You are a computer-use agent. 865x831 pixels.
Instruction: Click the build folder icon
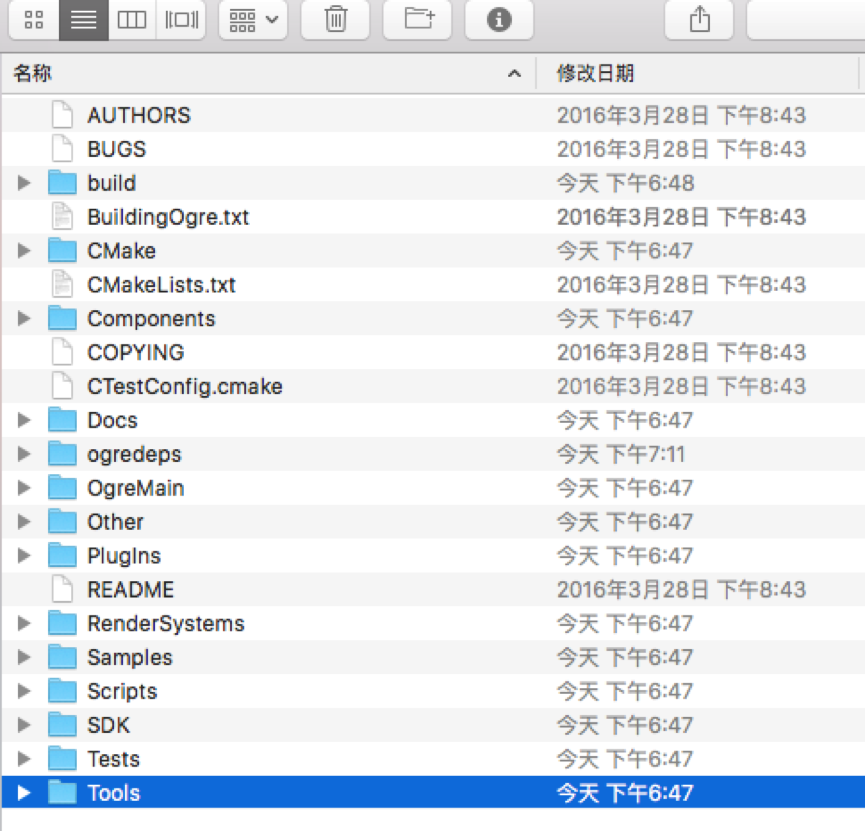point(62,183)
